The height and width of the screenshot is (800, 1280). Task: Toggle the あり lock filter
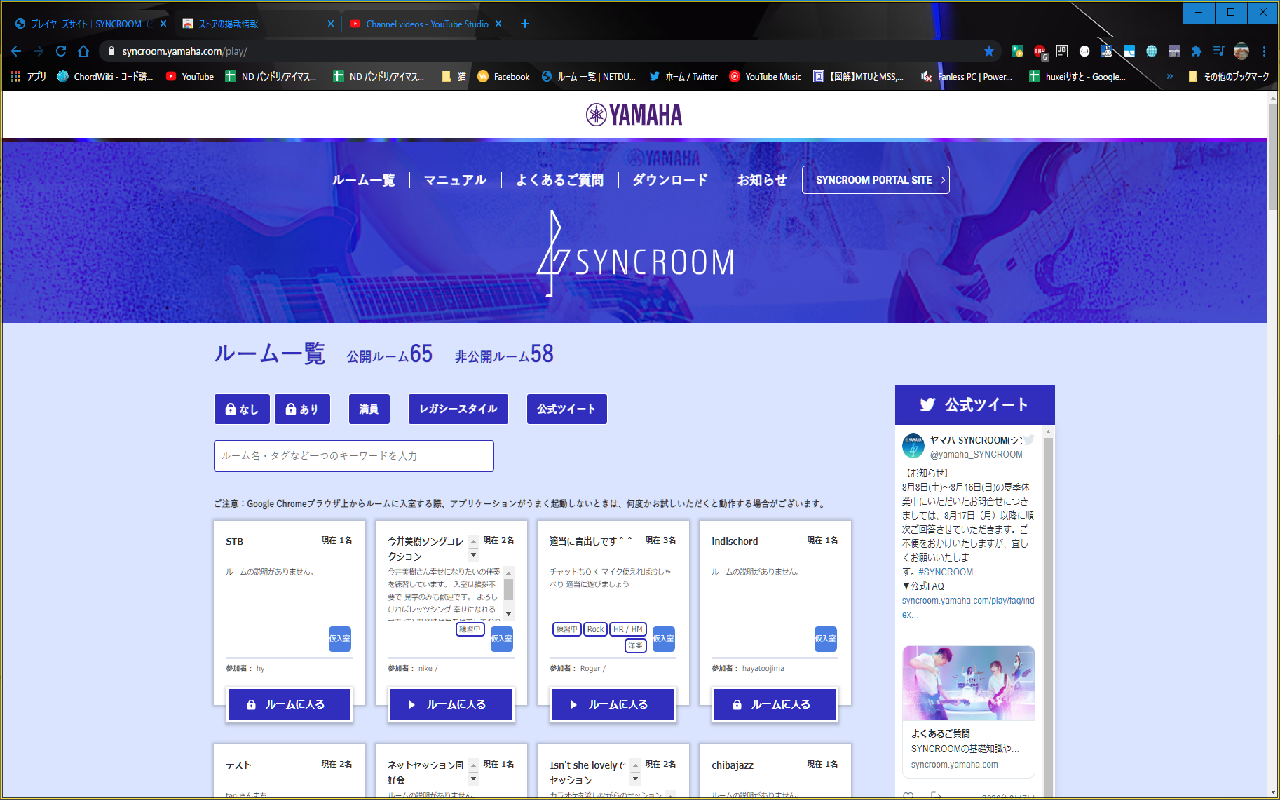click(x=302, y=409)
